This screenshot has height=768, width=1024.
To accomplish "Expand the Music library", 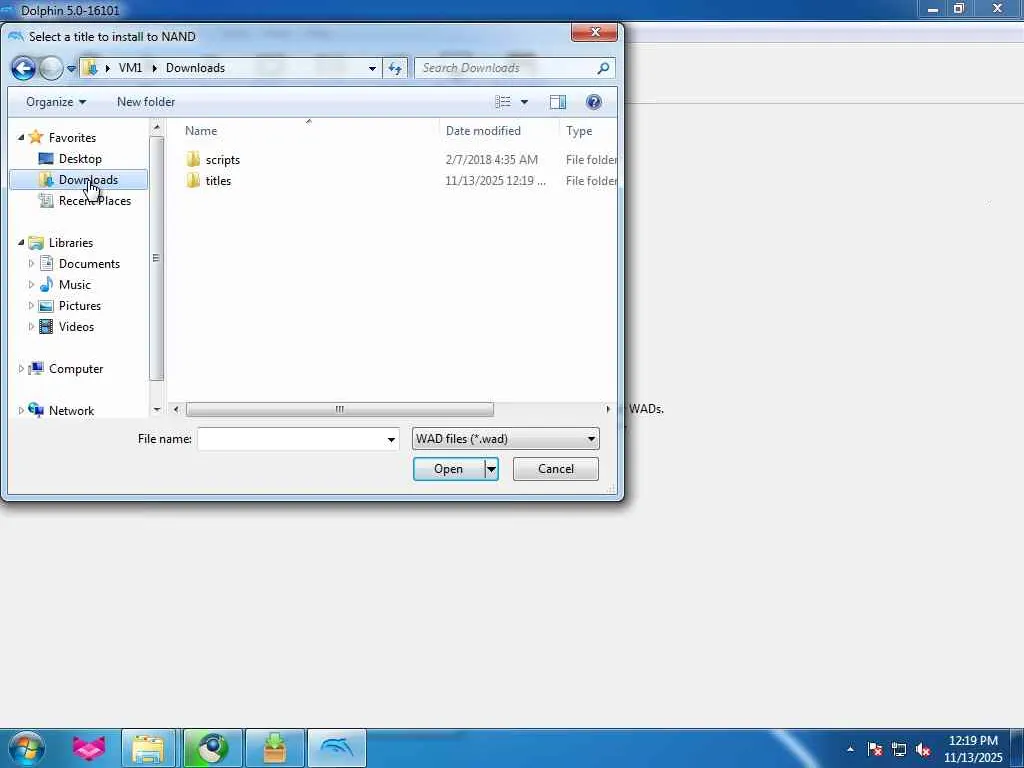I will 31,285.
